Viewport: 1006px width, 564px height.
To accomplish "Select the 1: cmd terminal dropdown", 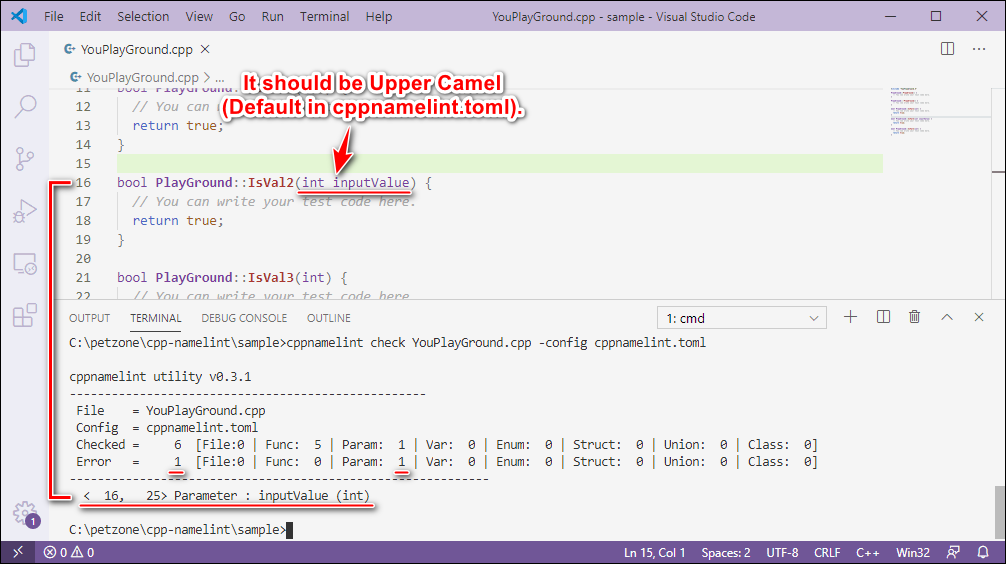I will (742, 318).
